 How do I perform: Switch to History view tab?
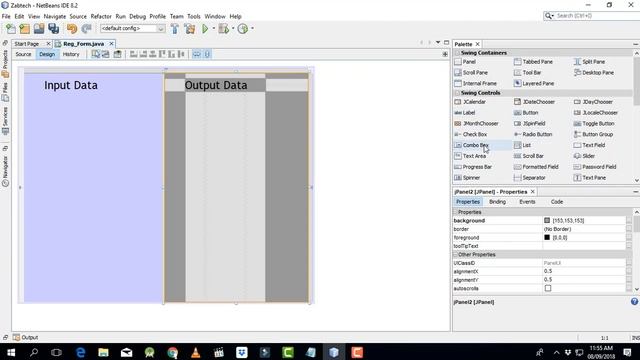71,54
